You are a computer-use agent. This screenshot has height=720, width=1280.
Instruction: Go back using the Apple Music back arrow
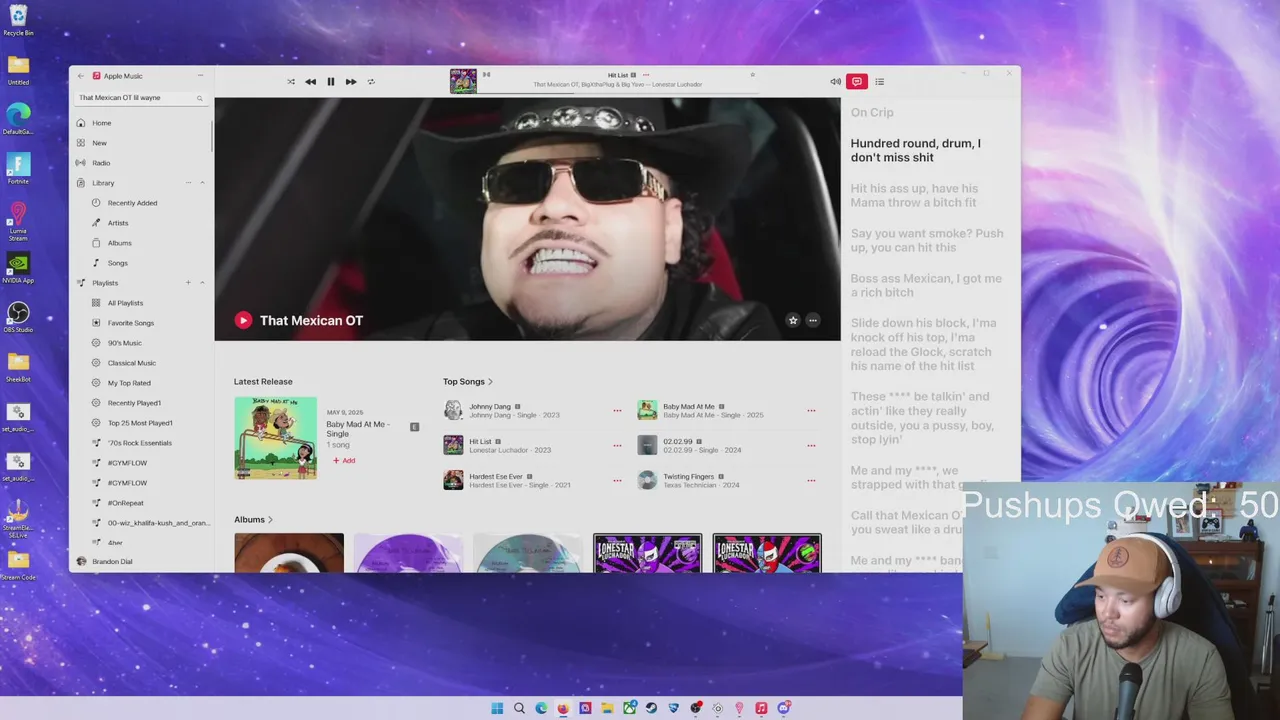[x=81, y=76]
